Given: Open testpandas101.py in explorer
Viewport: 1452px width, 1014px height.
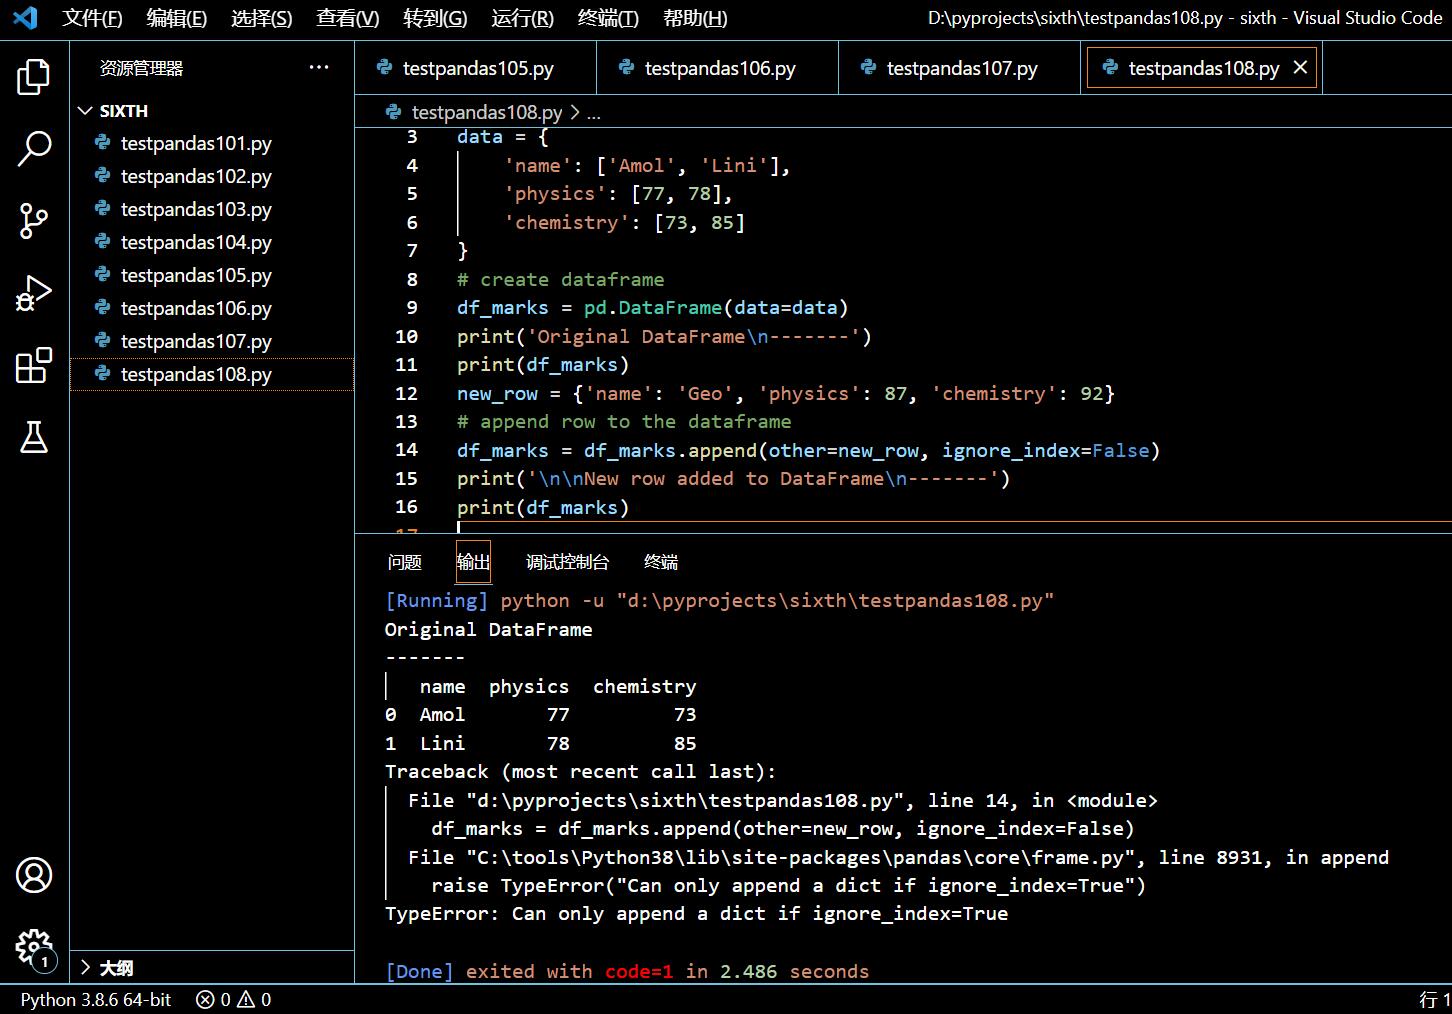Looking at the screenshot, I should click(x=212, y=143).
